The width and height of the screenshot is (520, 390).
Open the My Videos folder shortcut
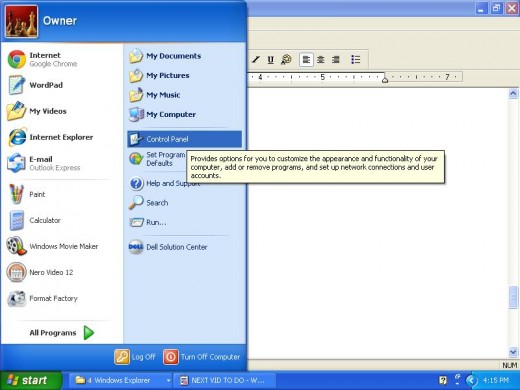click(x=62, y=111)
